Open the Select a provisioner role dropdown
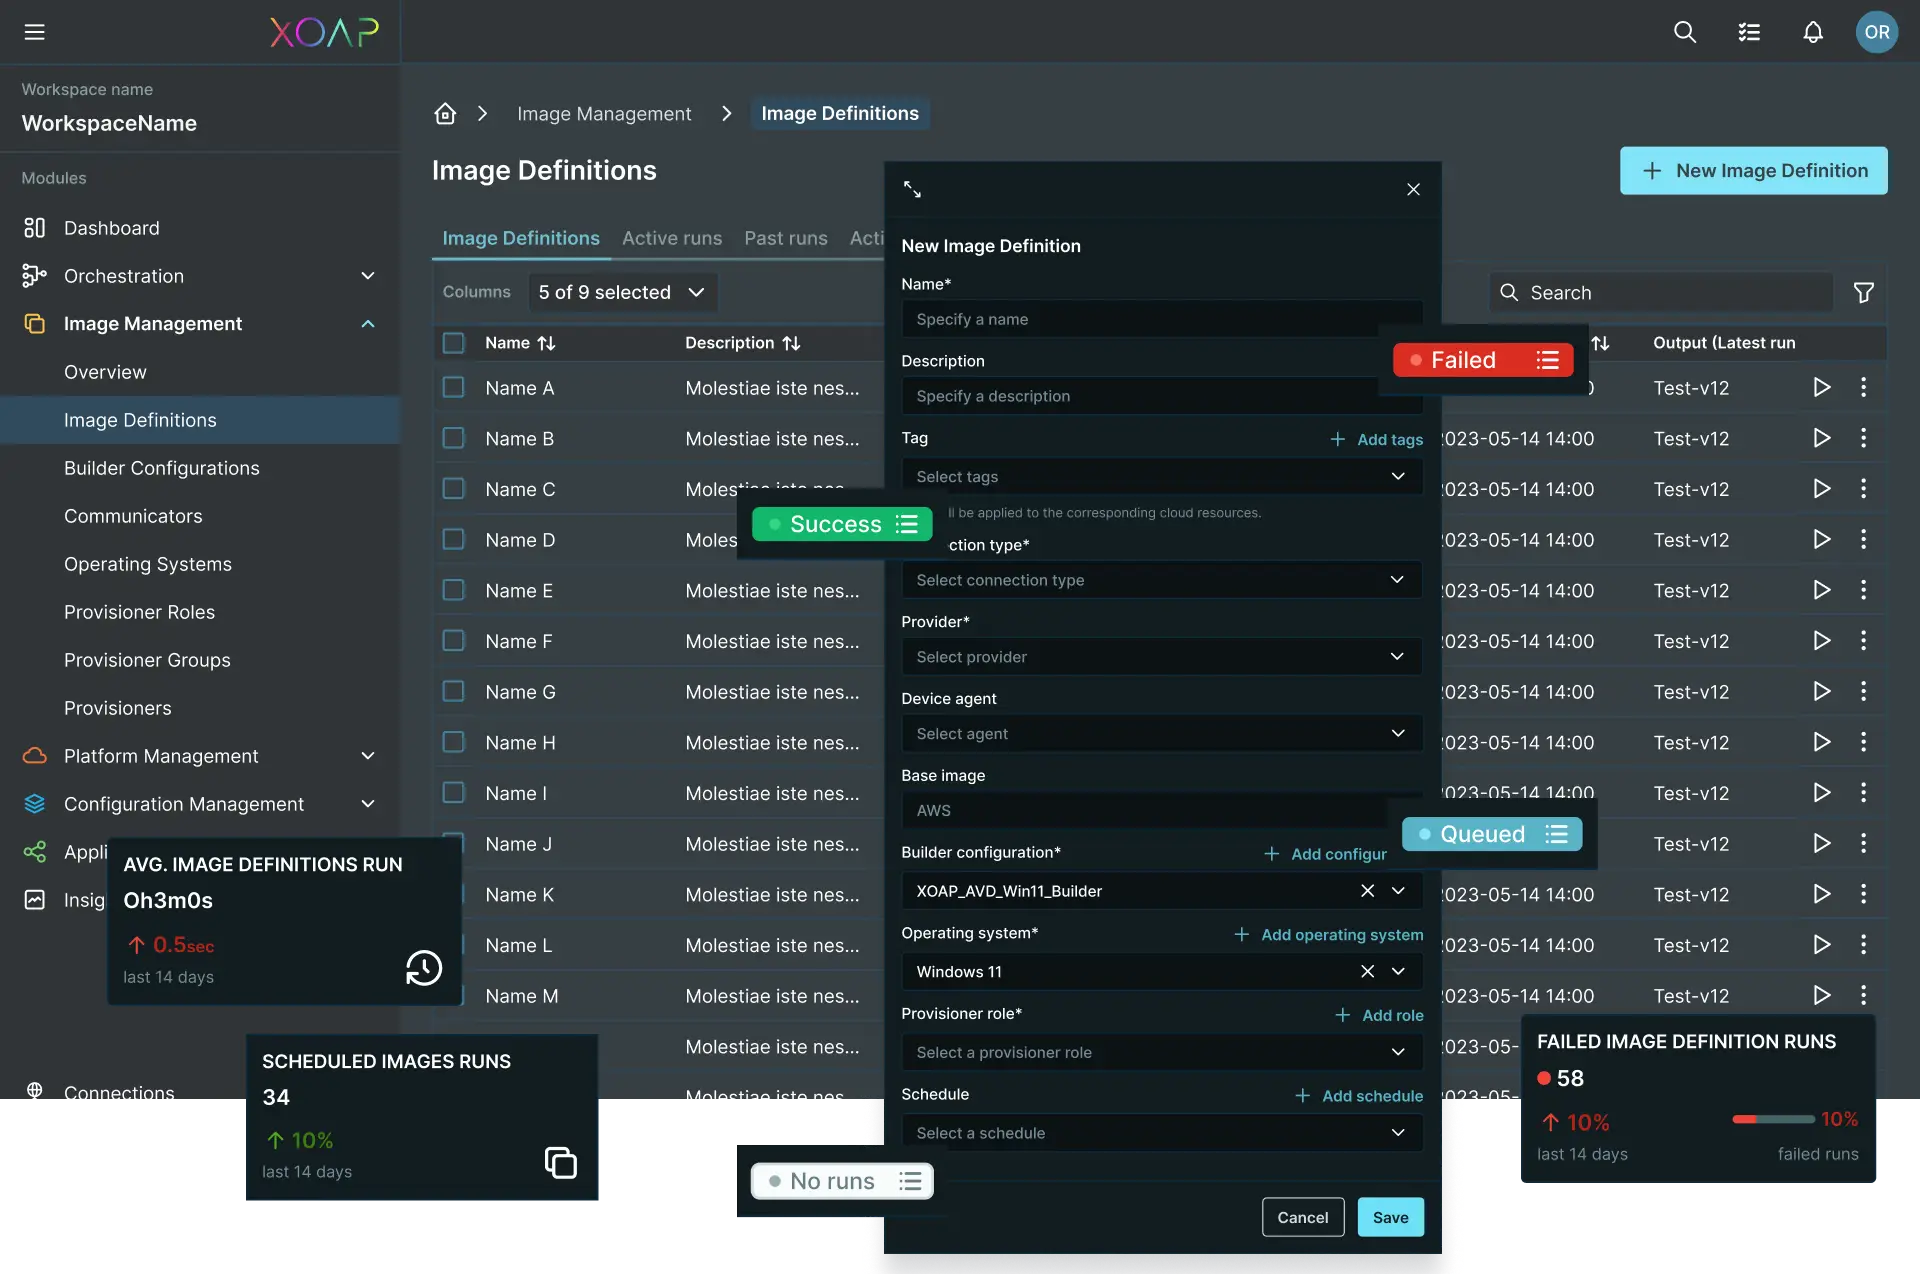 point(1162,1052)
